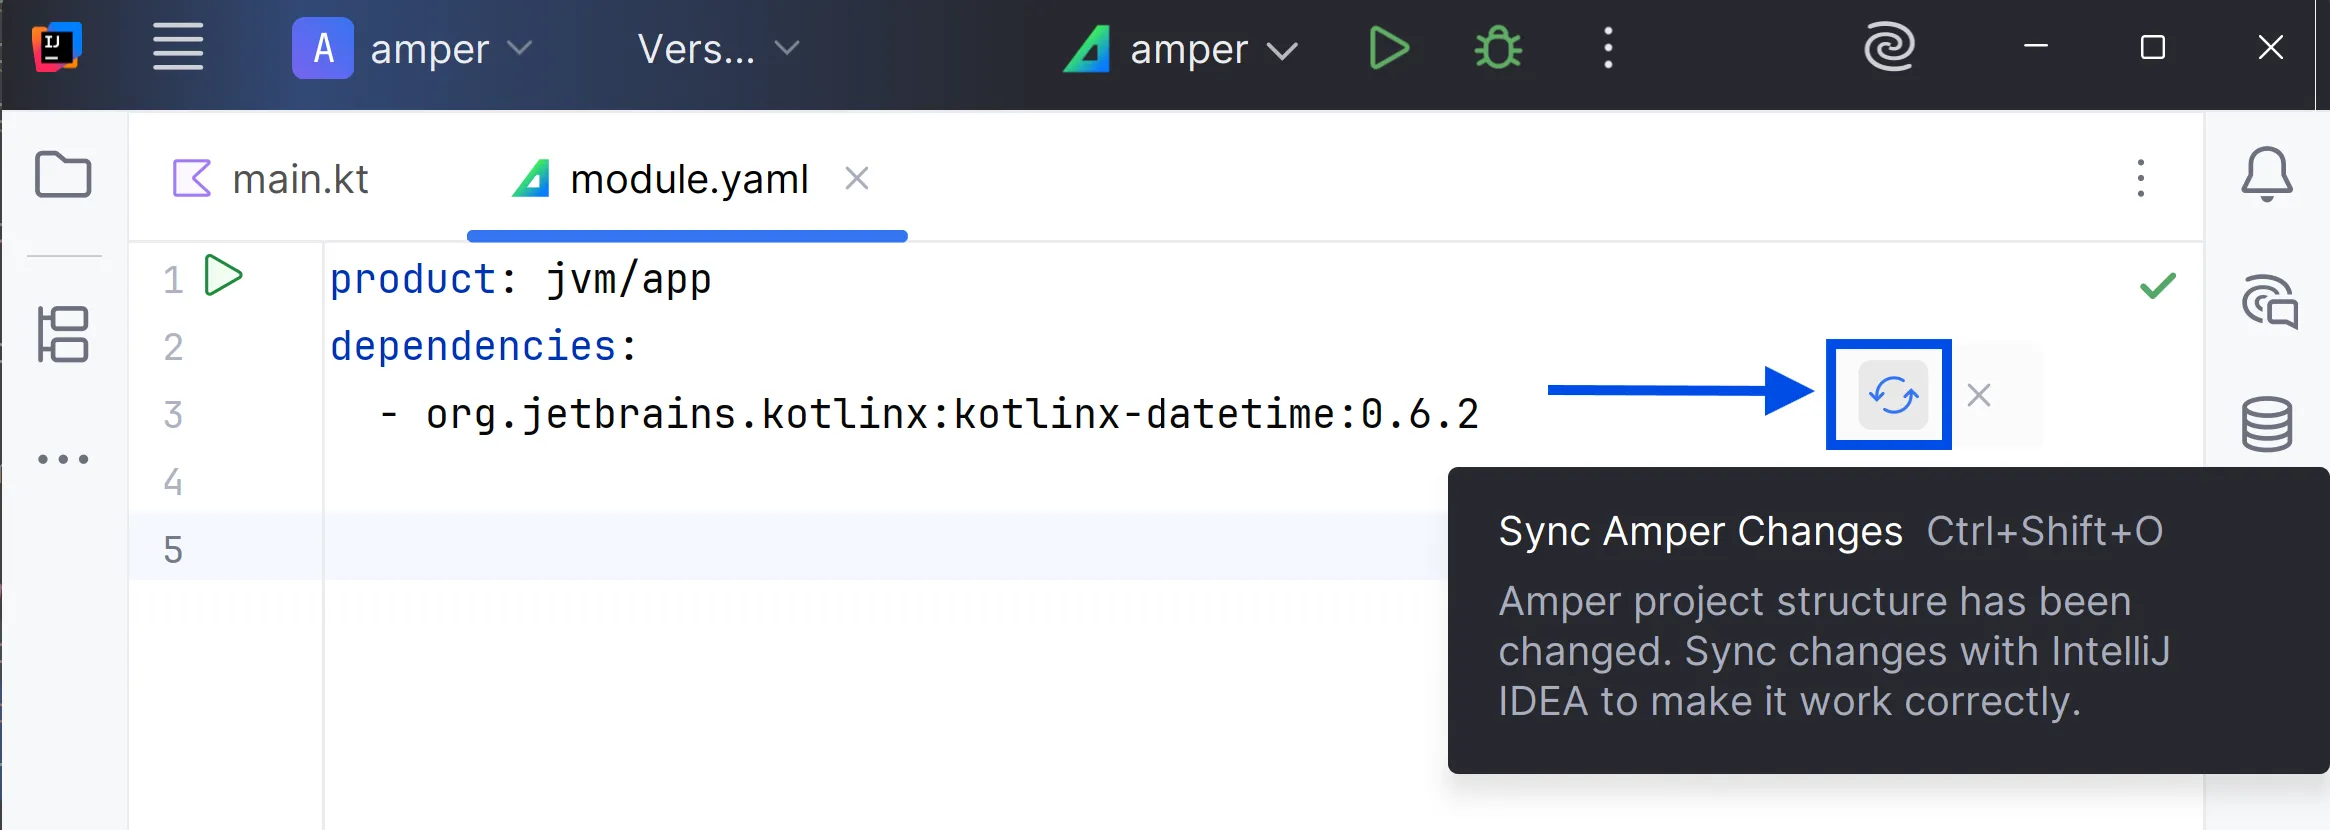Close the module.yaml tab
2330x830 pixels.
856,178
